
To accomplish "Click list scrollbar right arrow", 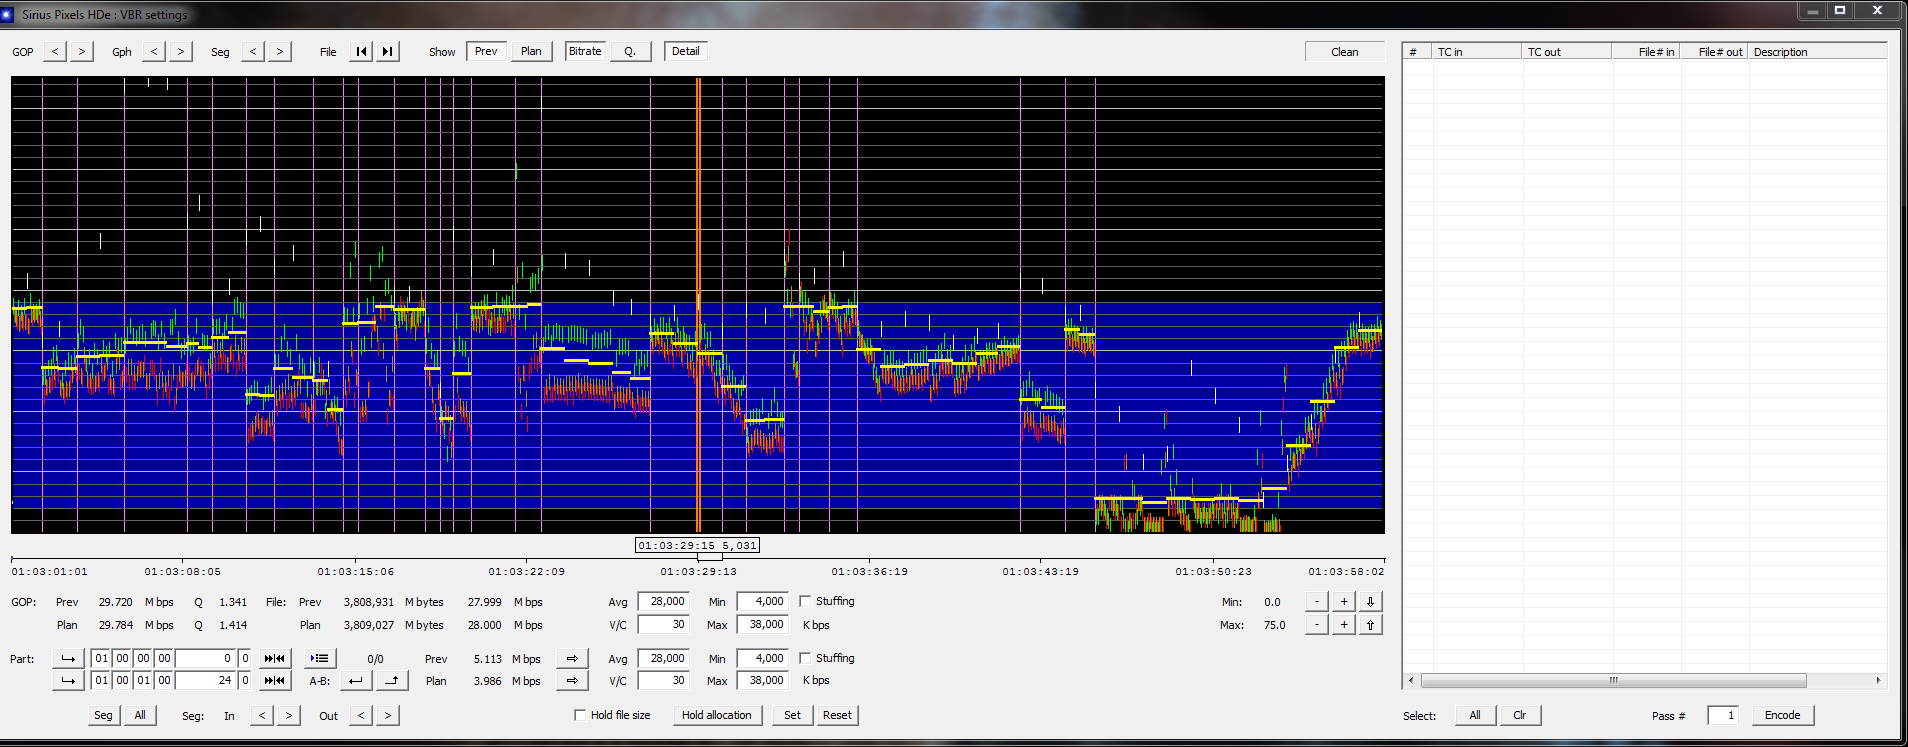I will pyautogui.click(x=1878, y=681).
